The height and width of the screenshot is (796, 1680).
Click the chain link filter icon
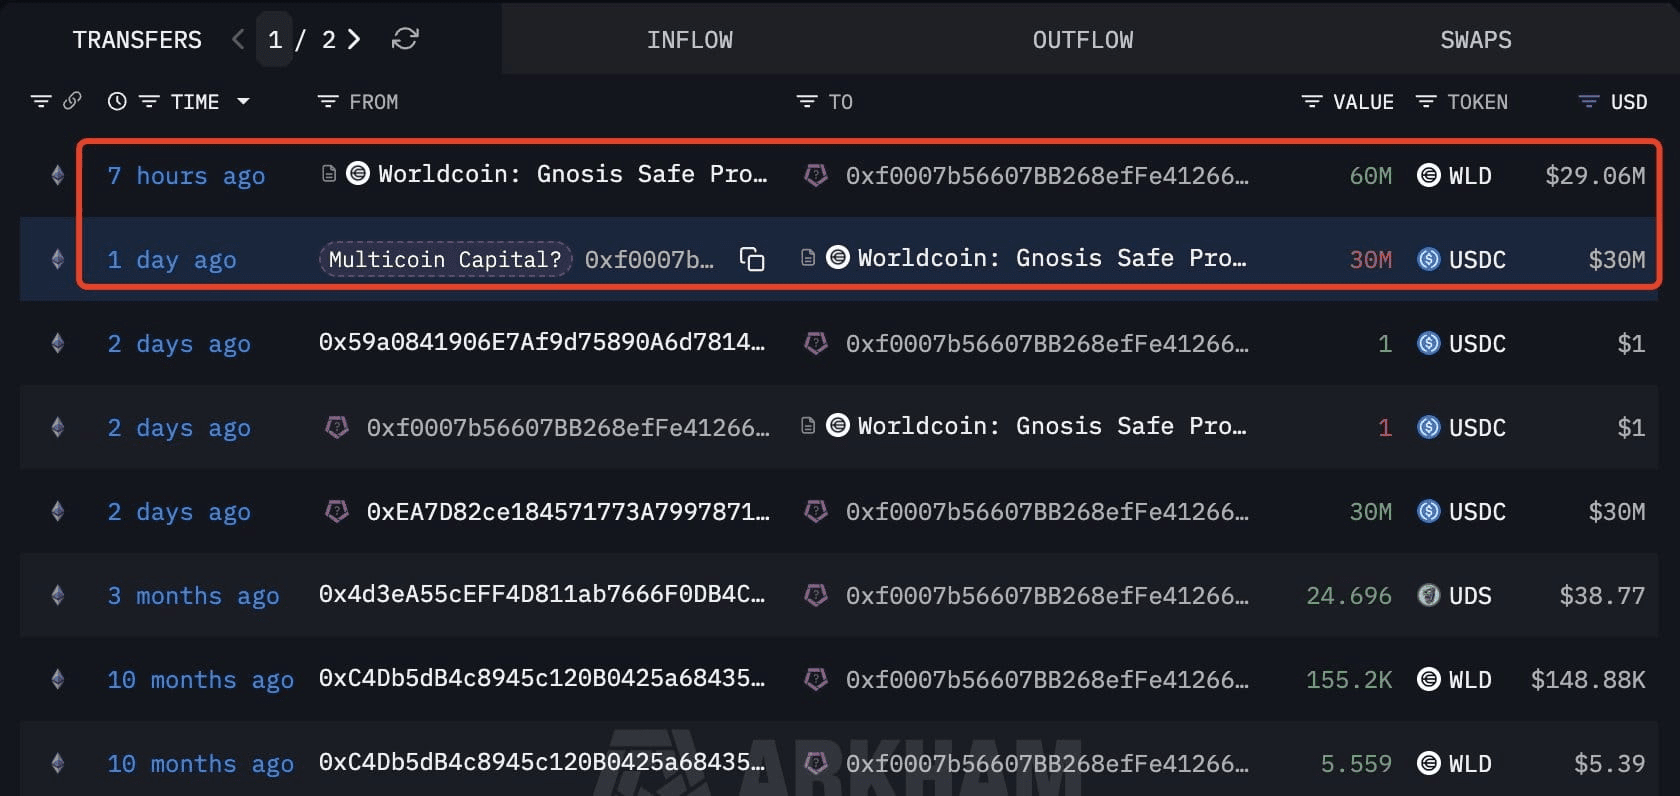[72, 101]
